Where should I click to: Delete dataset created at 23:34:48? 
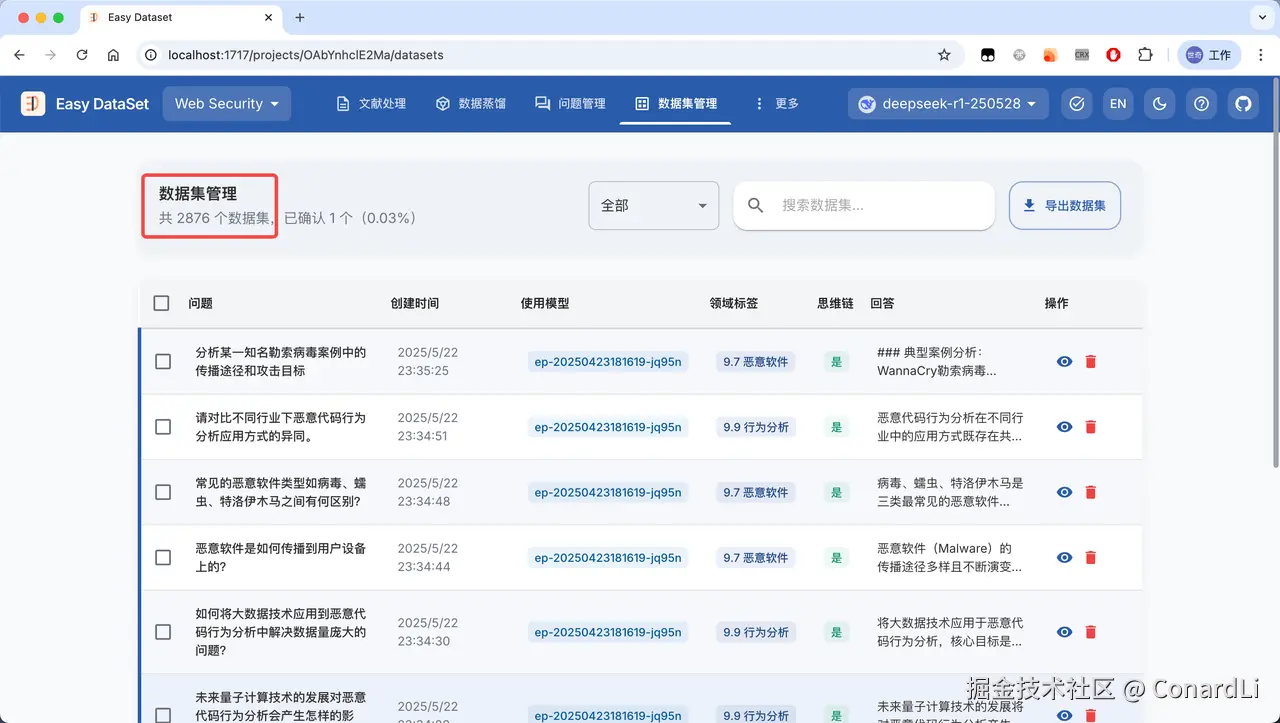(1091, 492)
